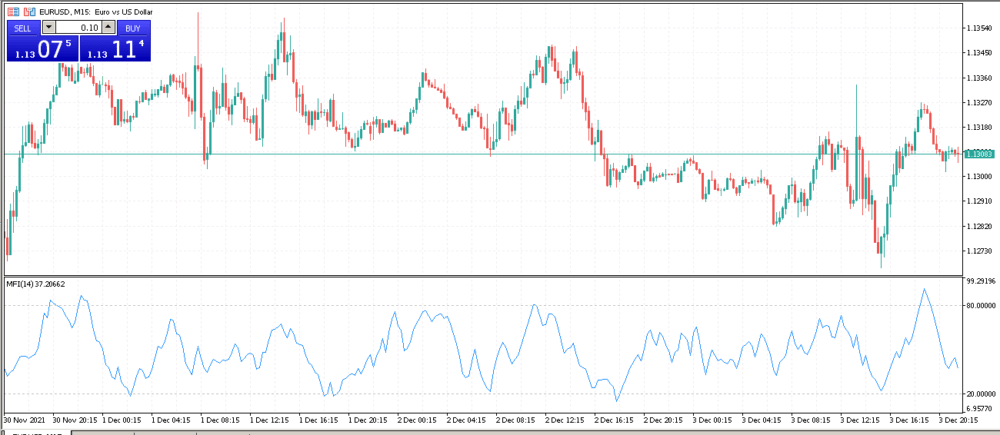Click the 0.10 volume input field

(79, 28)
